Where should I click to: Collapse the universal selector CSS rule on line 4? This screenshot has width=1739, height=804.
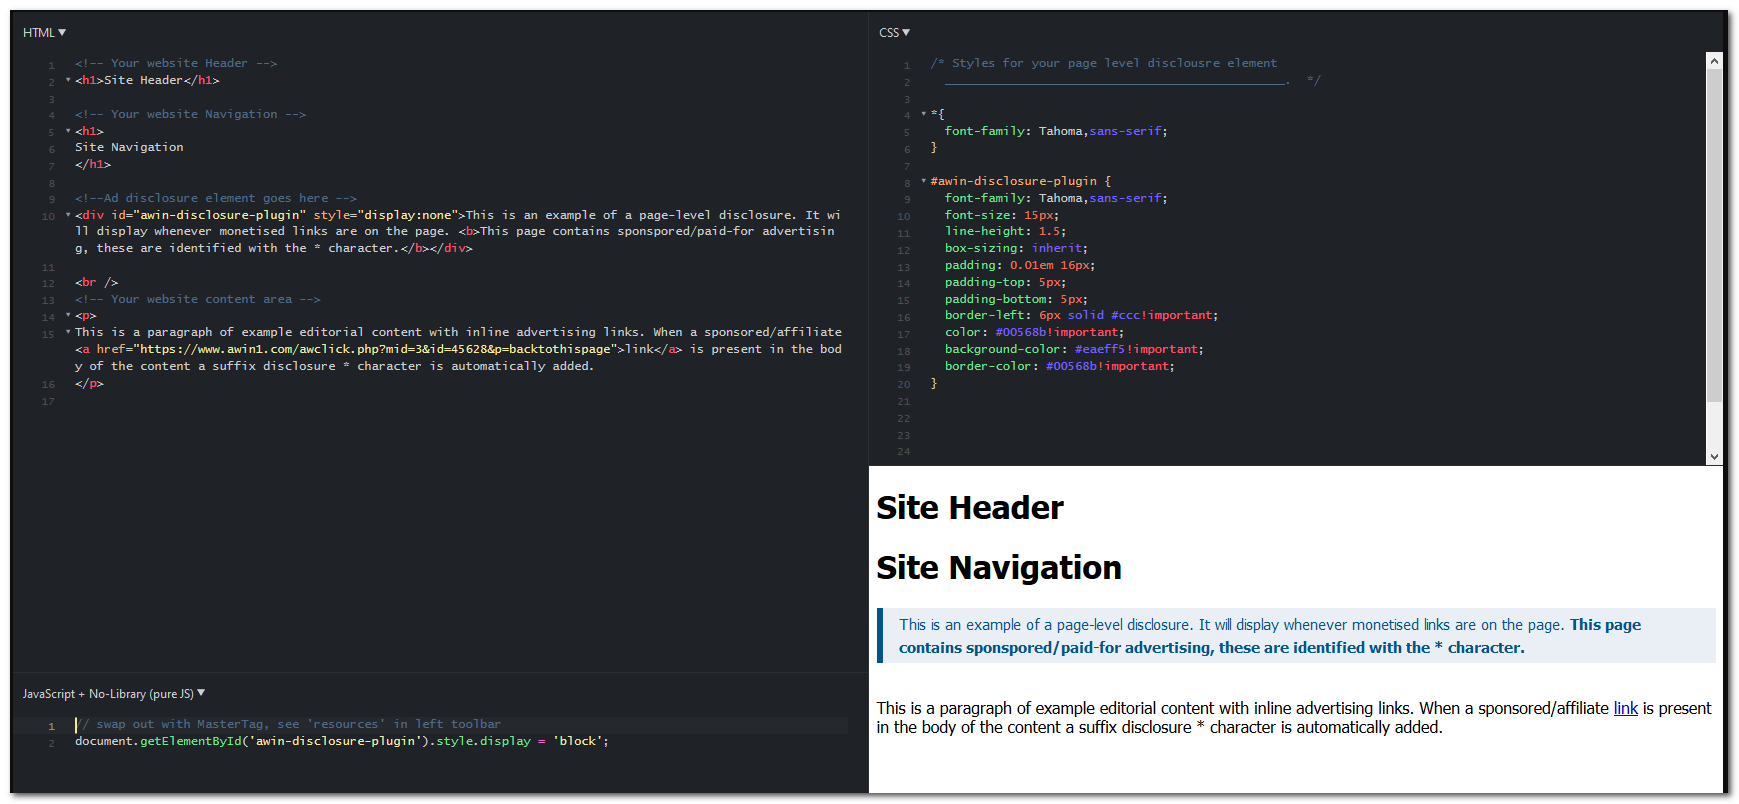(923, 114)
